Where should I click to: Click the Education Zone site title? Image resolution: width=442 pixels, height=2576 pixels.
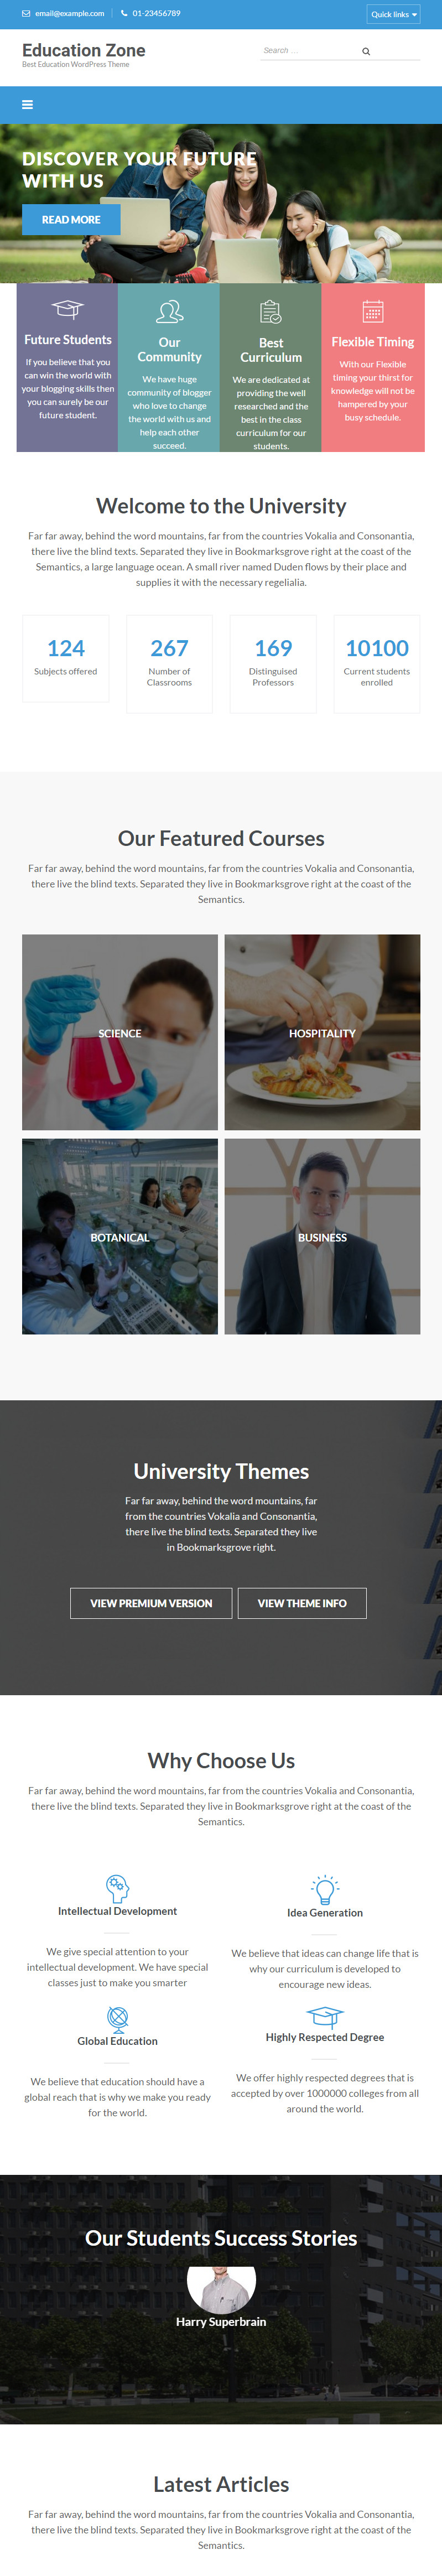pyautogui.click(x=84, y=50)
